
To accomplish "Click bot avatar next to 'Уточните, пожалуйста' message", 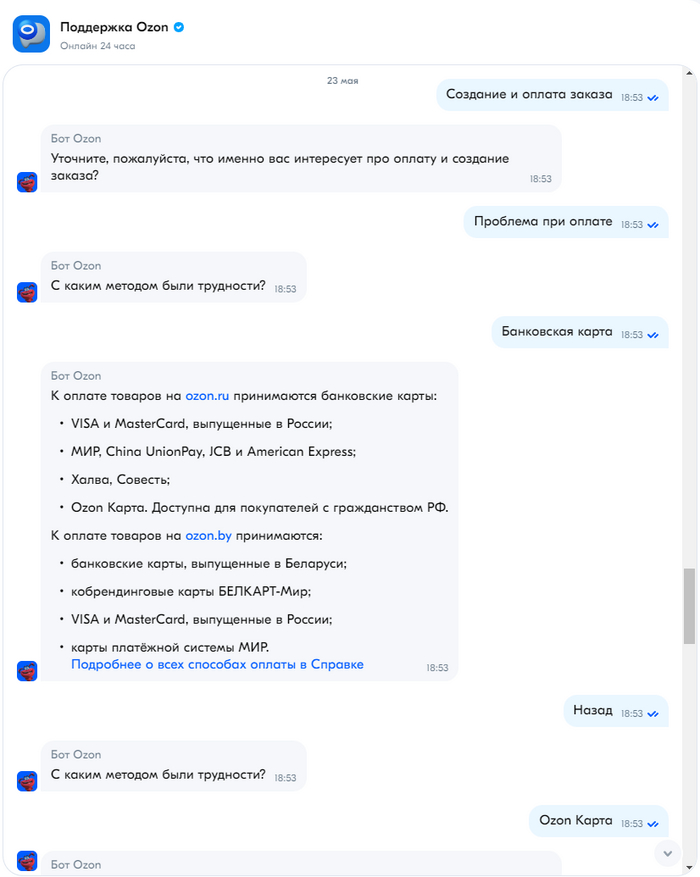I will [27, 182].
